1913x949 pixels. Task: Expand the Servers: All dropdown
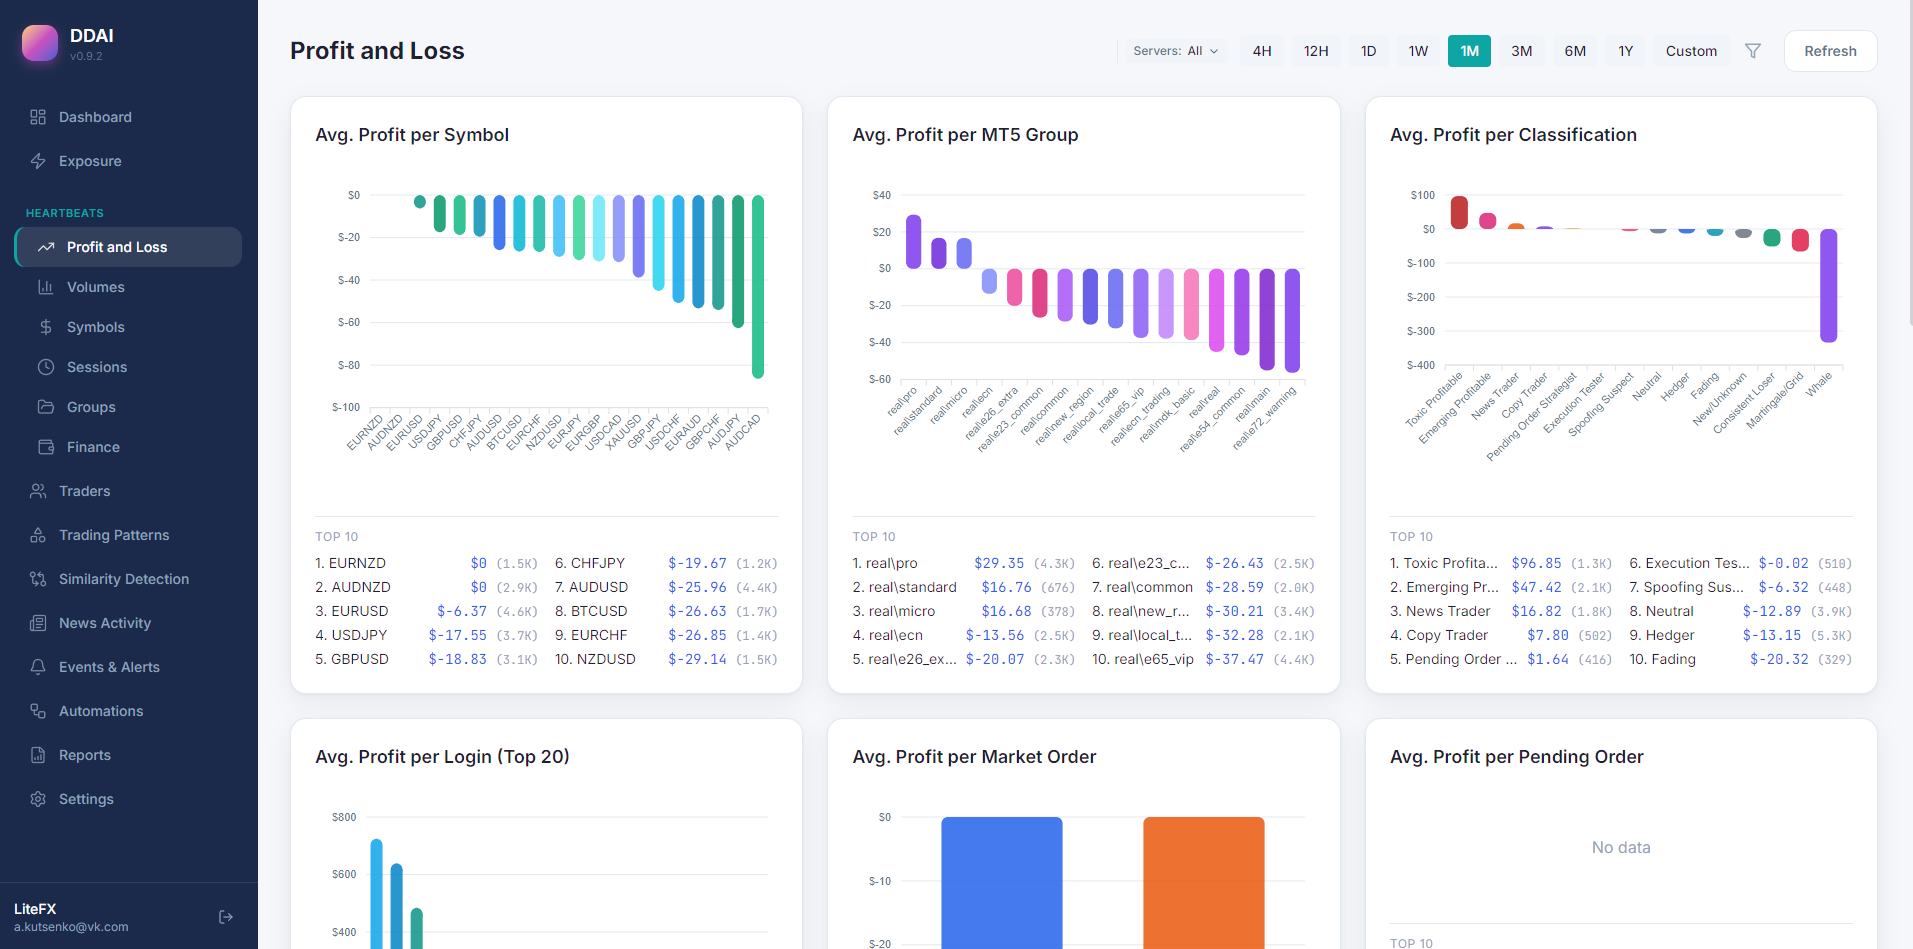(x=1175, y=51)
